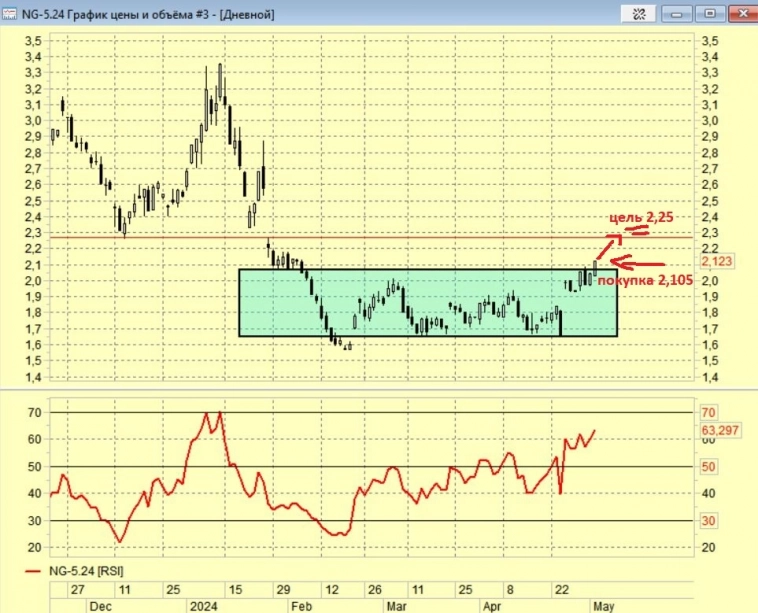Minimize the NG-5.24 chart window
The height and width of the screenshot is (613, 758).
679,13
